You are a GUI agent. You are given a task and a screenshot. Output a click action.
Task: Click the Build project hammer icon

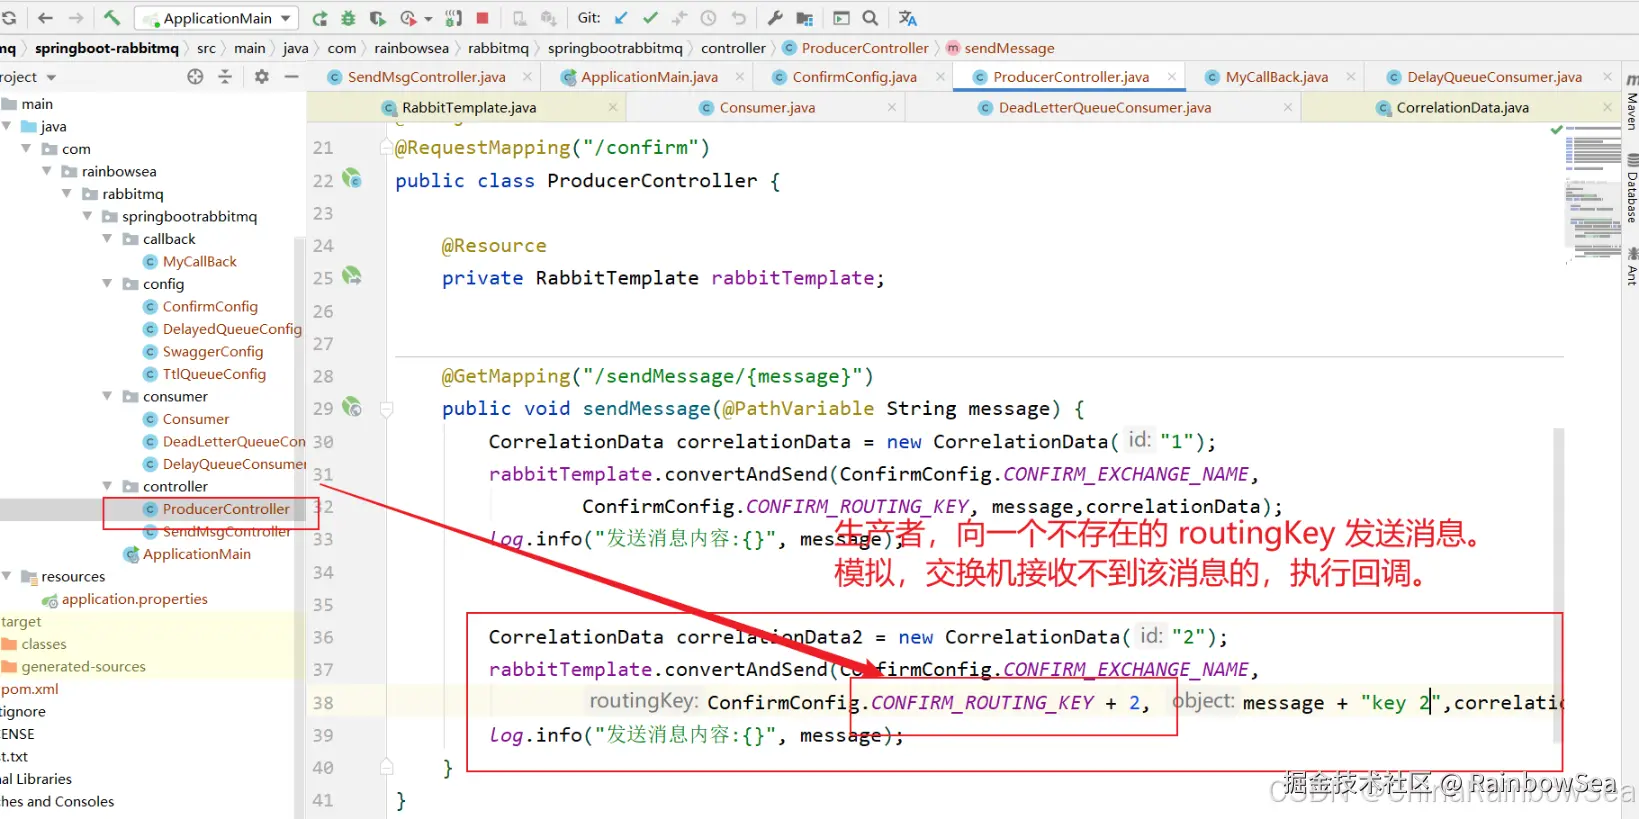click(111, 18)
